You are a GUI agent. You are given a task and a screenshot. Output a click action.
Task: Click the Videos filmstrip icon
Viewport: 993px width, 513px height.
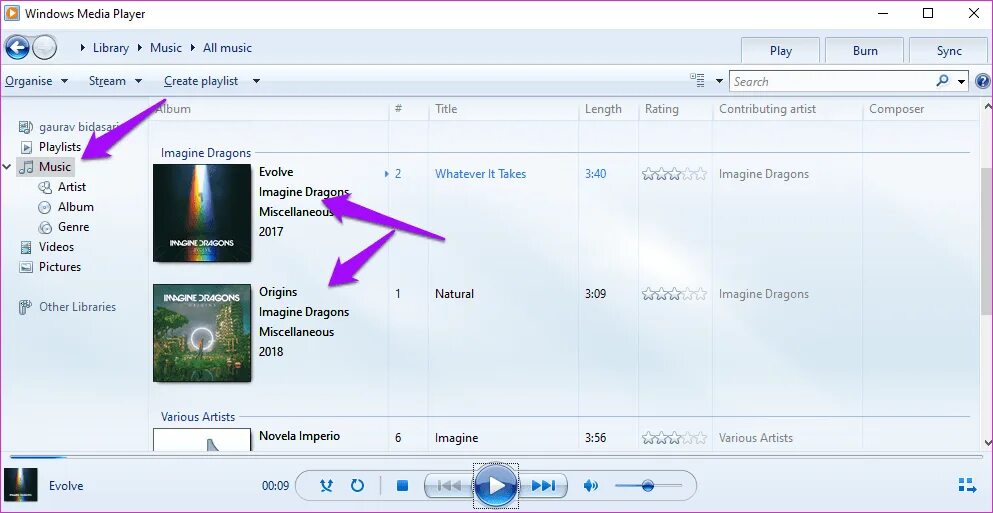pyautogui.click(x=26, y=247)
